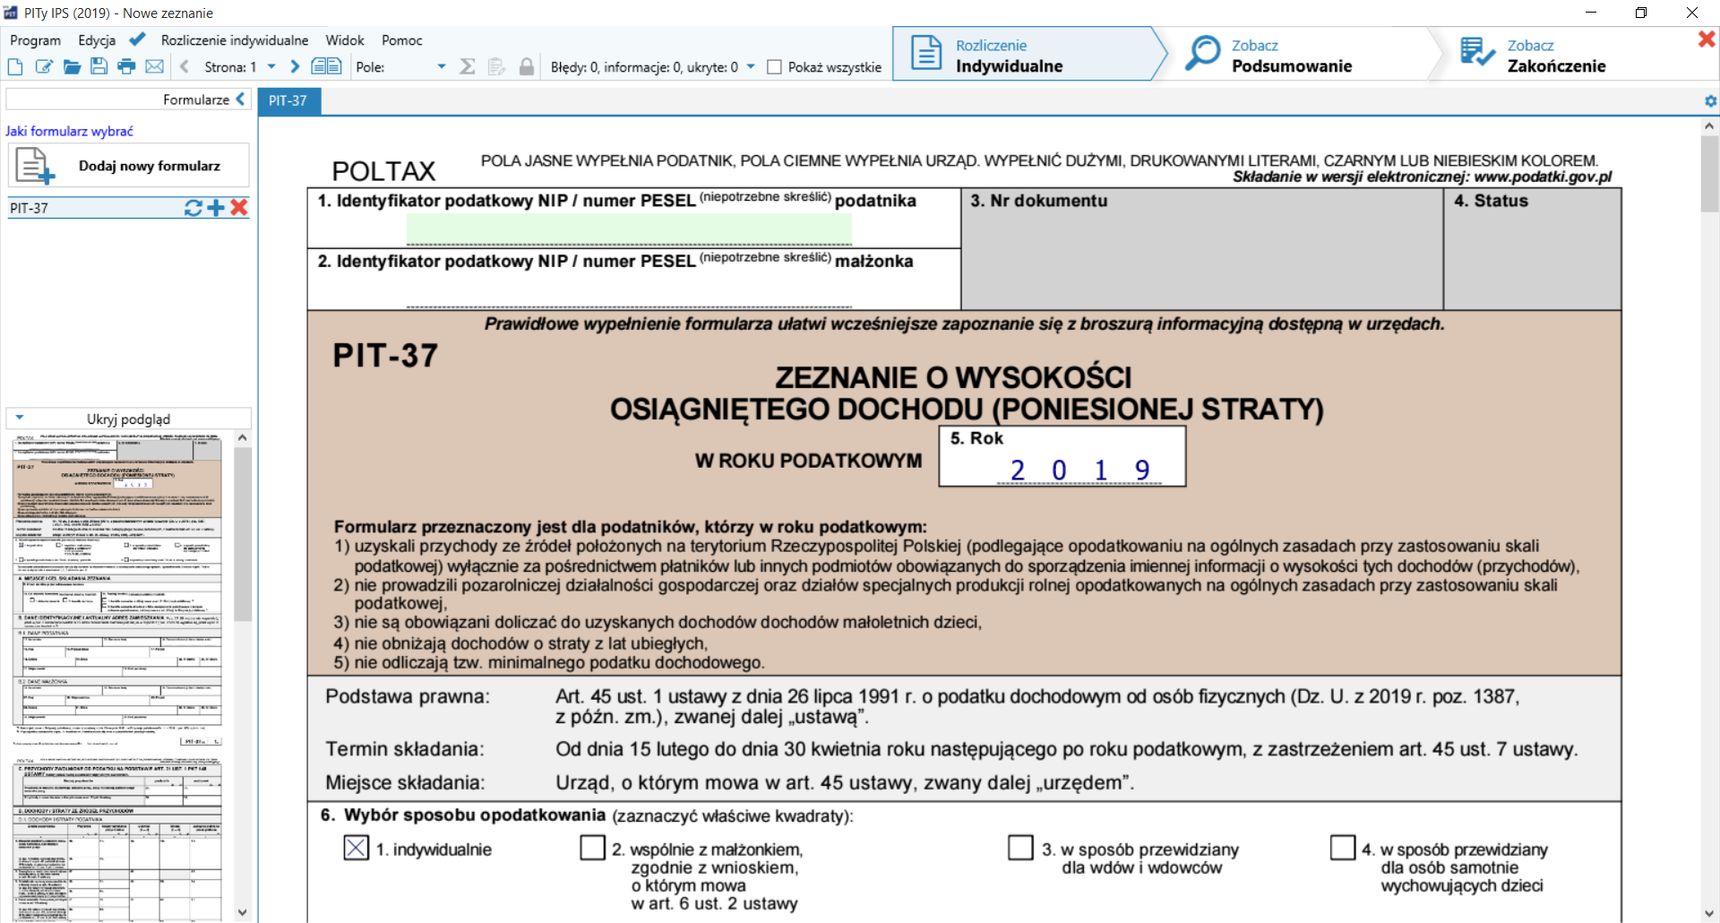
Task: Check osób samotnie wychowujących dzieci option
Action: pos(1342,847)
